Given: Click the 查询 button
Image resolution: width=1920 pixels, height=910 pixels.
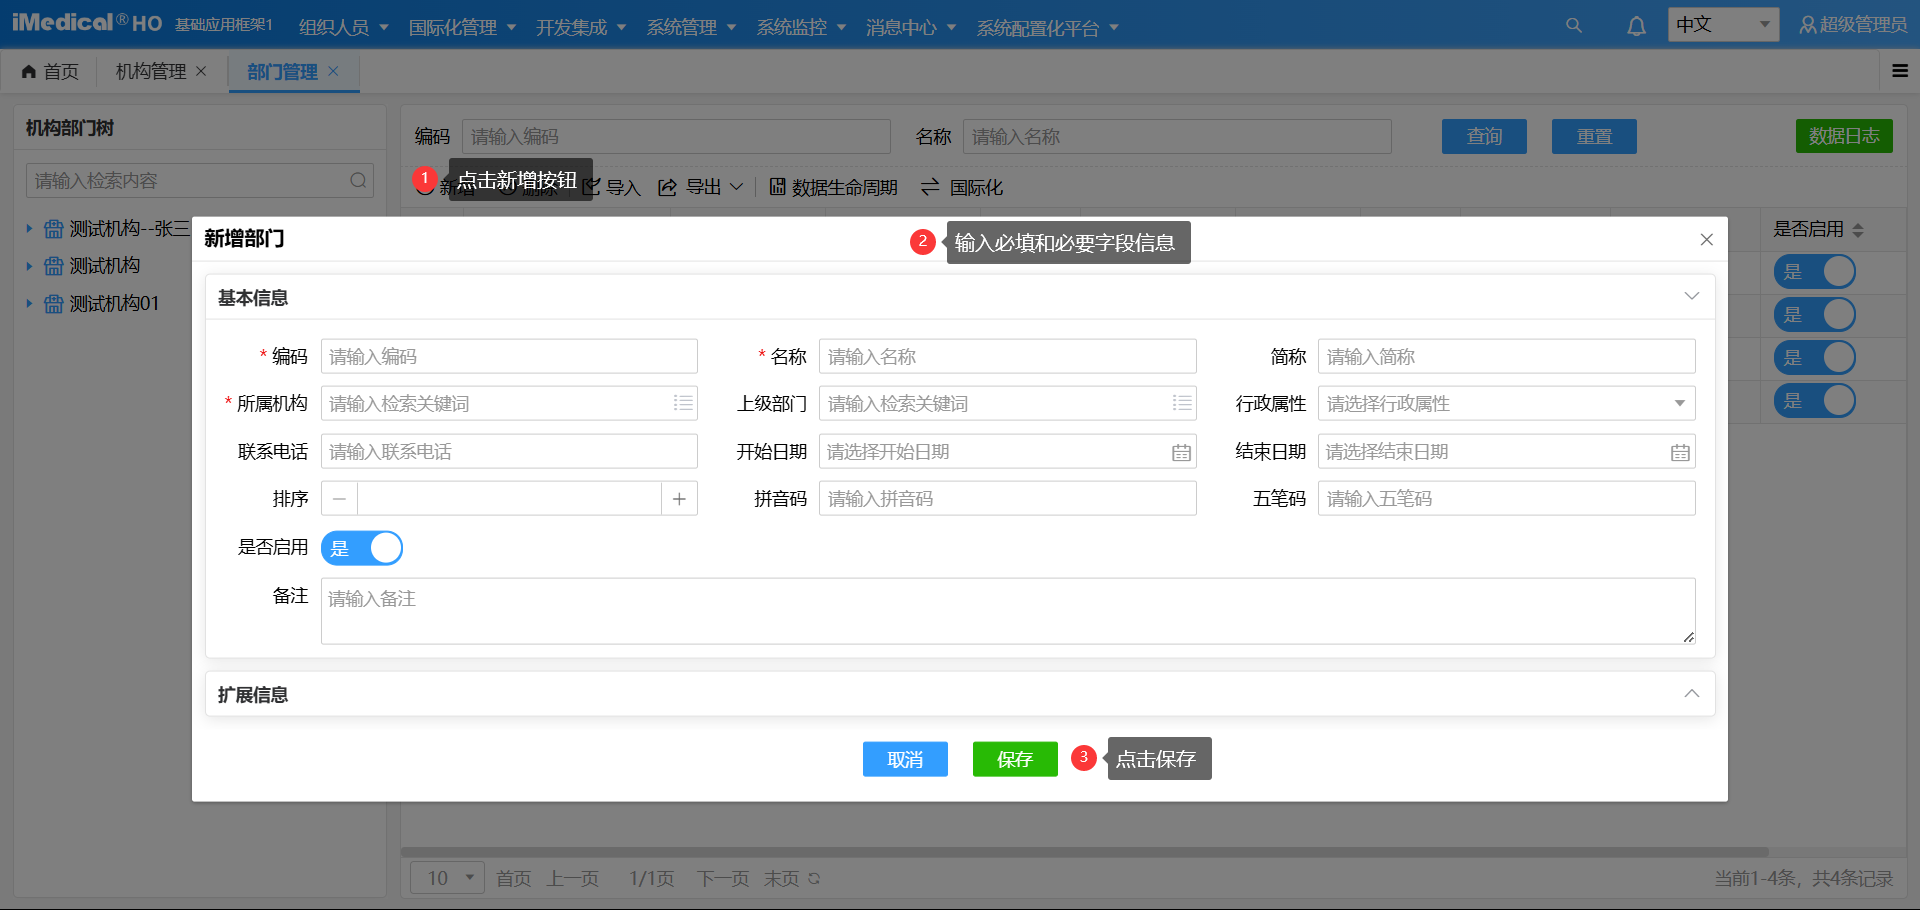Looking at the screenshot, I should pyautogui.click(x=1484, y=136).
